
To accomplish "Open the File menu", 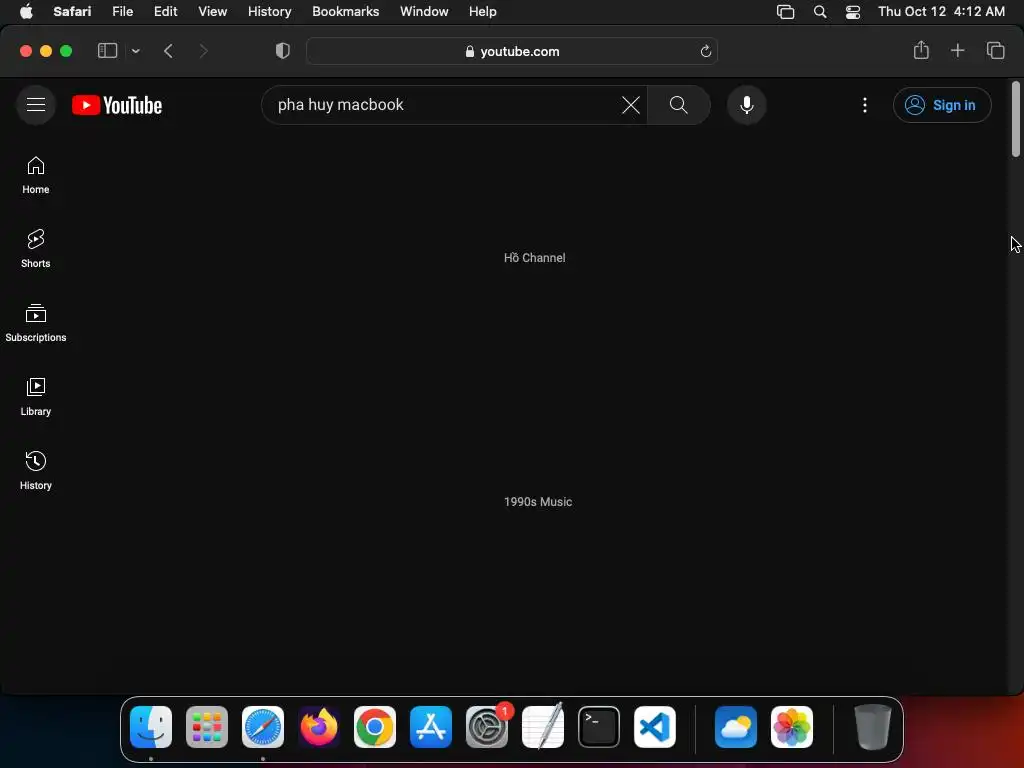I will pyautogui.click(x=122, y=11).
